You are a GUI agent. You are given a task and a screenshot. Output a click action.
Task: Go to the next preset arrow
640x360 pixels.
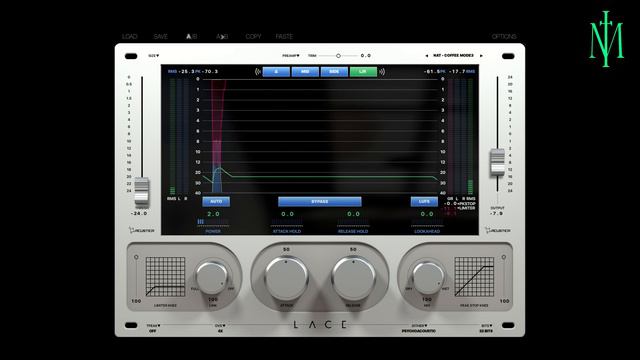[481, 56]
